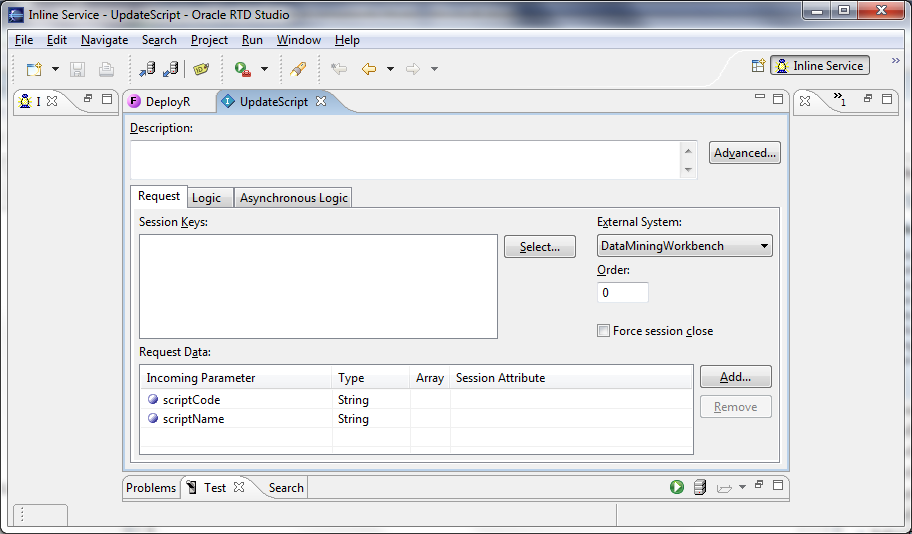
Task: Select the Inline Service perspective button
Action: (x=820, y=66)
